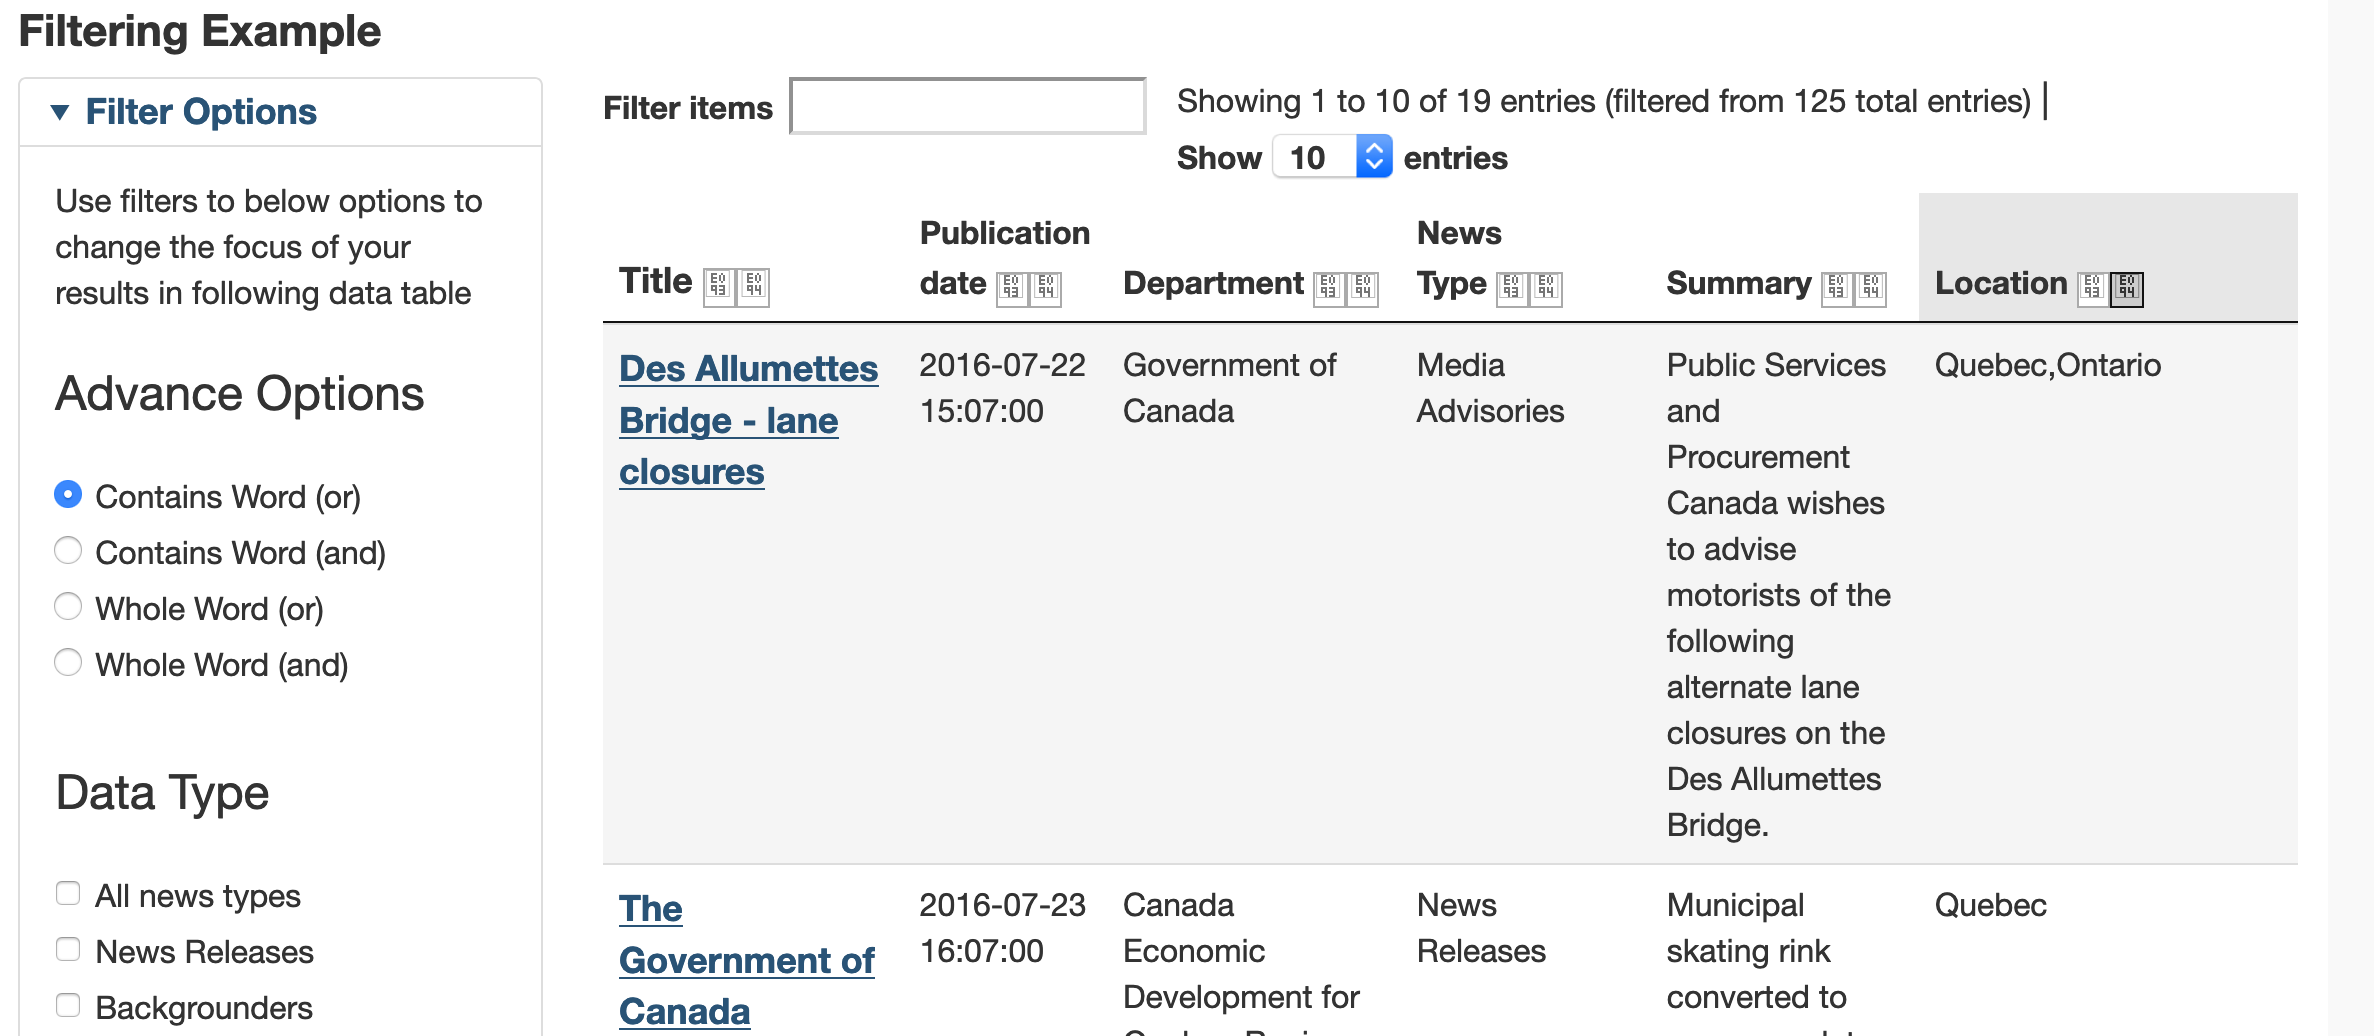Sort Publication date ascending via E093 icon
The image size is (2374, 1036).
coord(1011,289)
